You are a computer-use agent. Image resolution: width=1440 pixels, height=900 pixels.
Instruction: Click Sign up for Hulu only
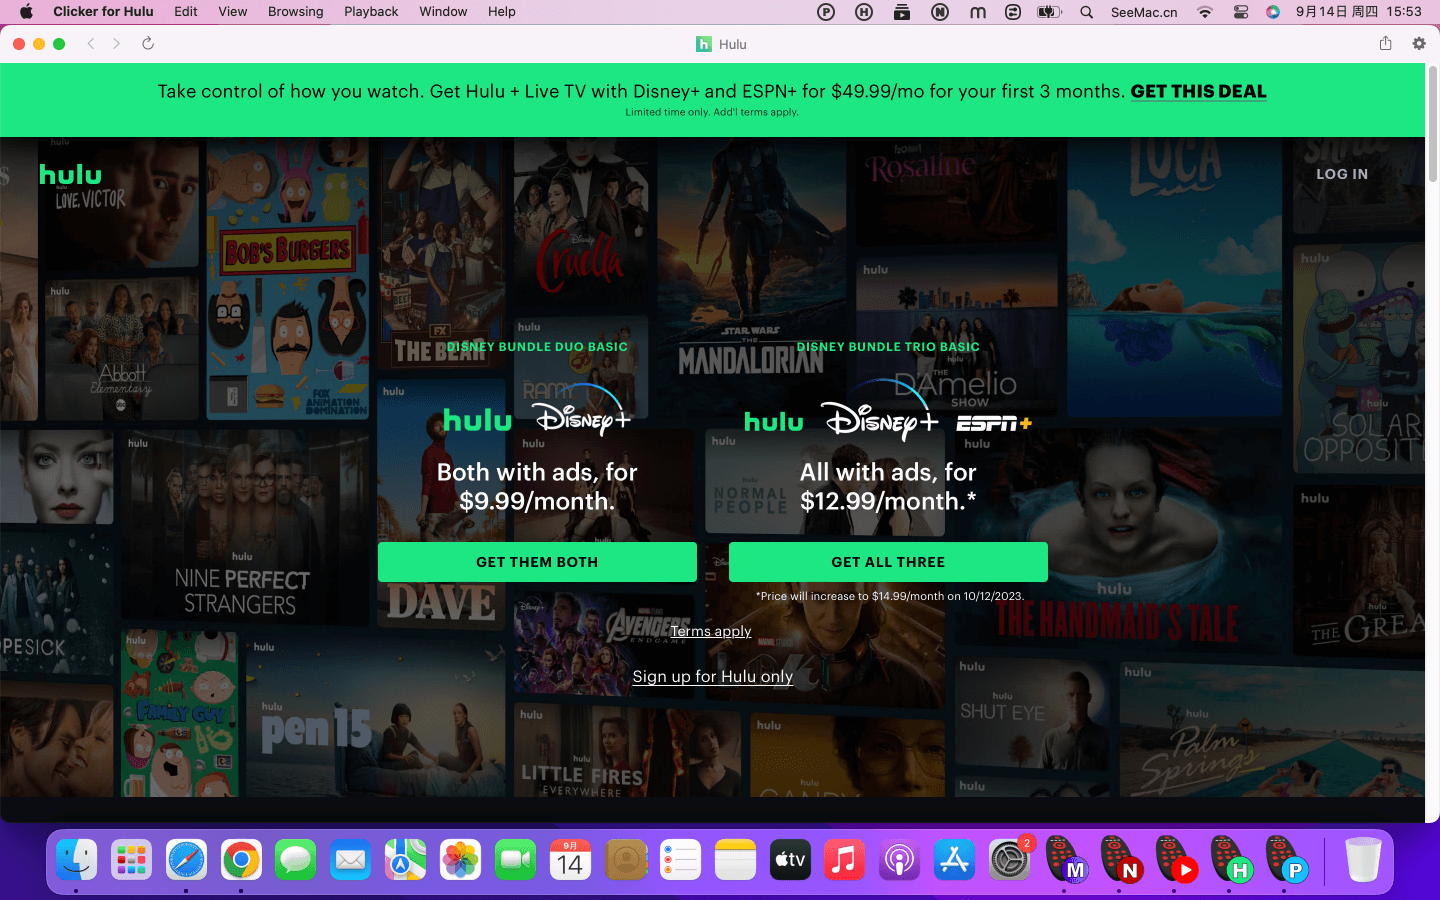point(712,677)
